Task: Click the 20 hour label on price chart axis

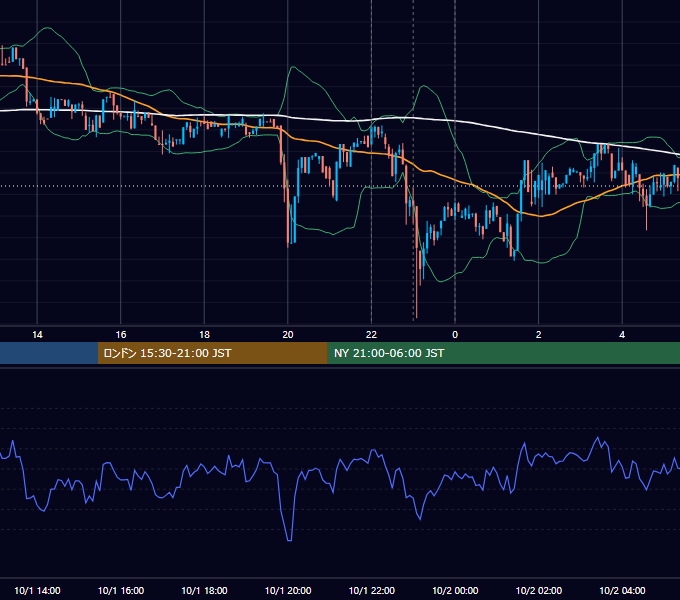Action: 288,335
